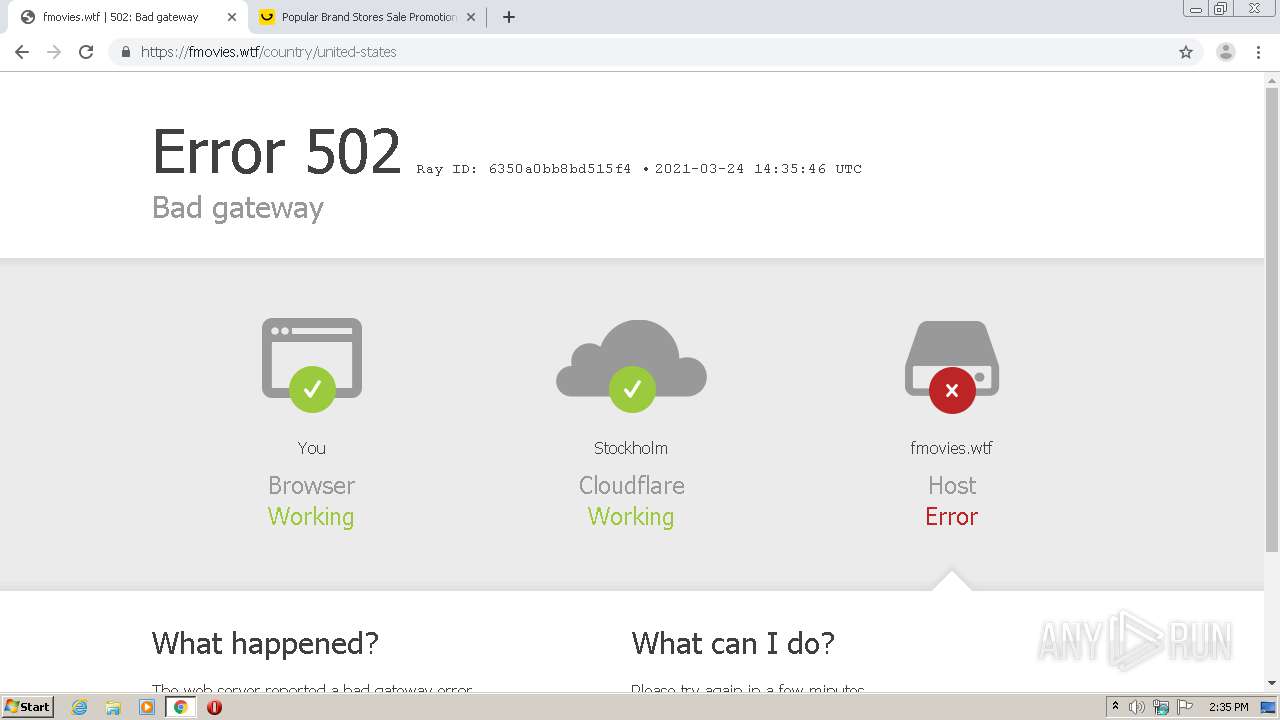The image size is (1280, 720).
Task: Open the Action Center flag icon
Action: click(1185, 707)
